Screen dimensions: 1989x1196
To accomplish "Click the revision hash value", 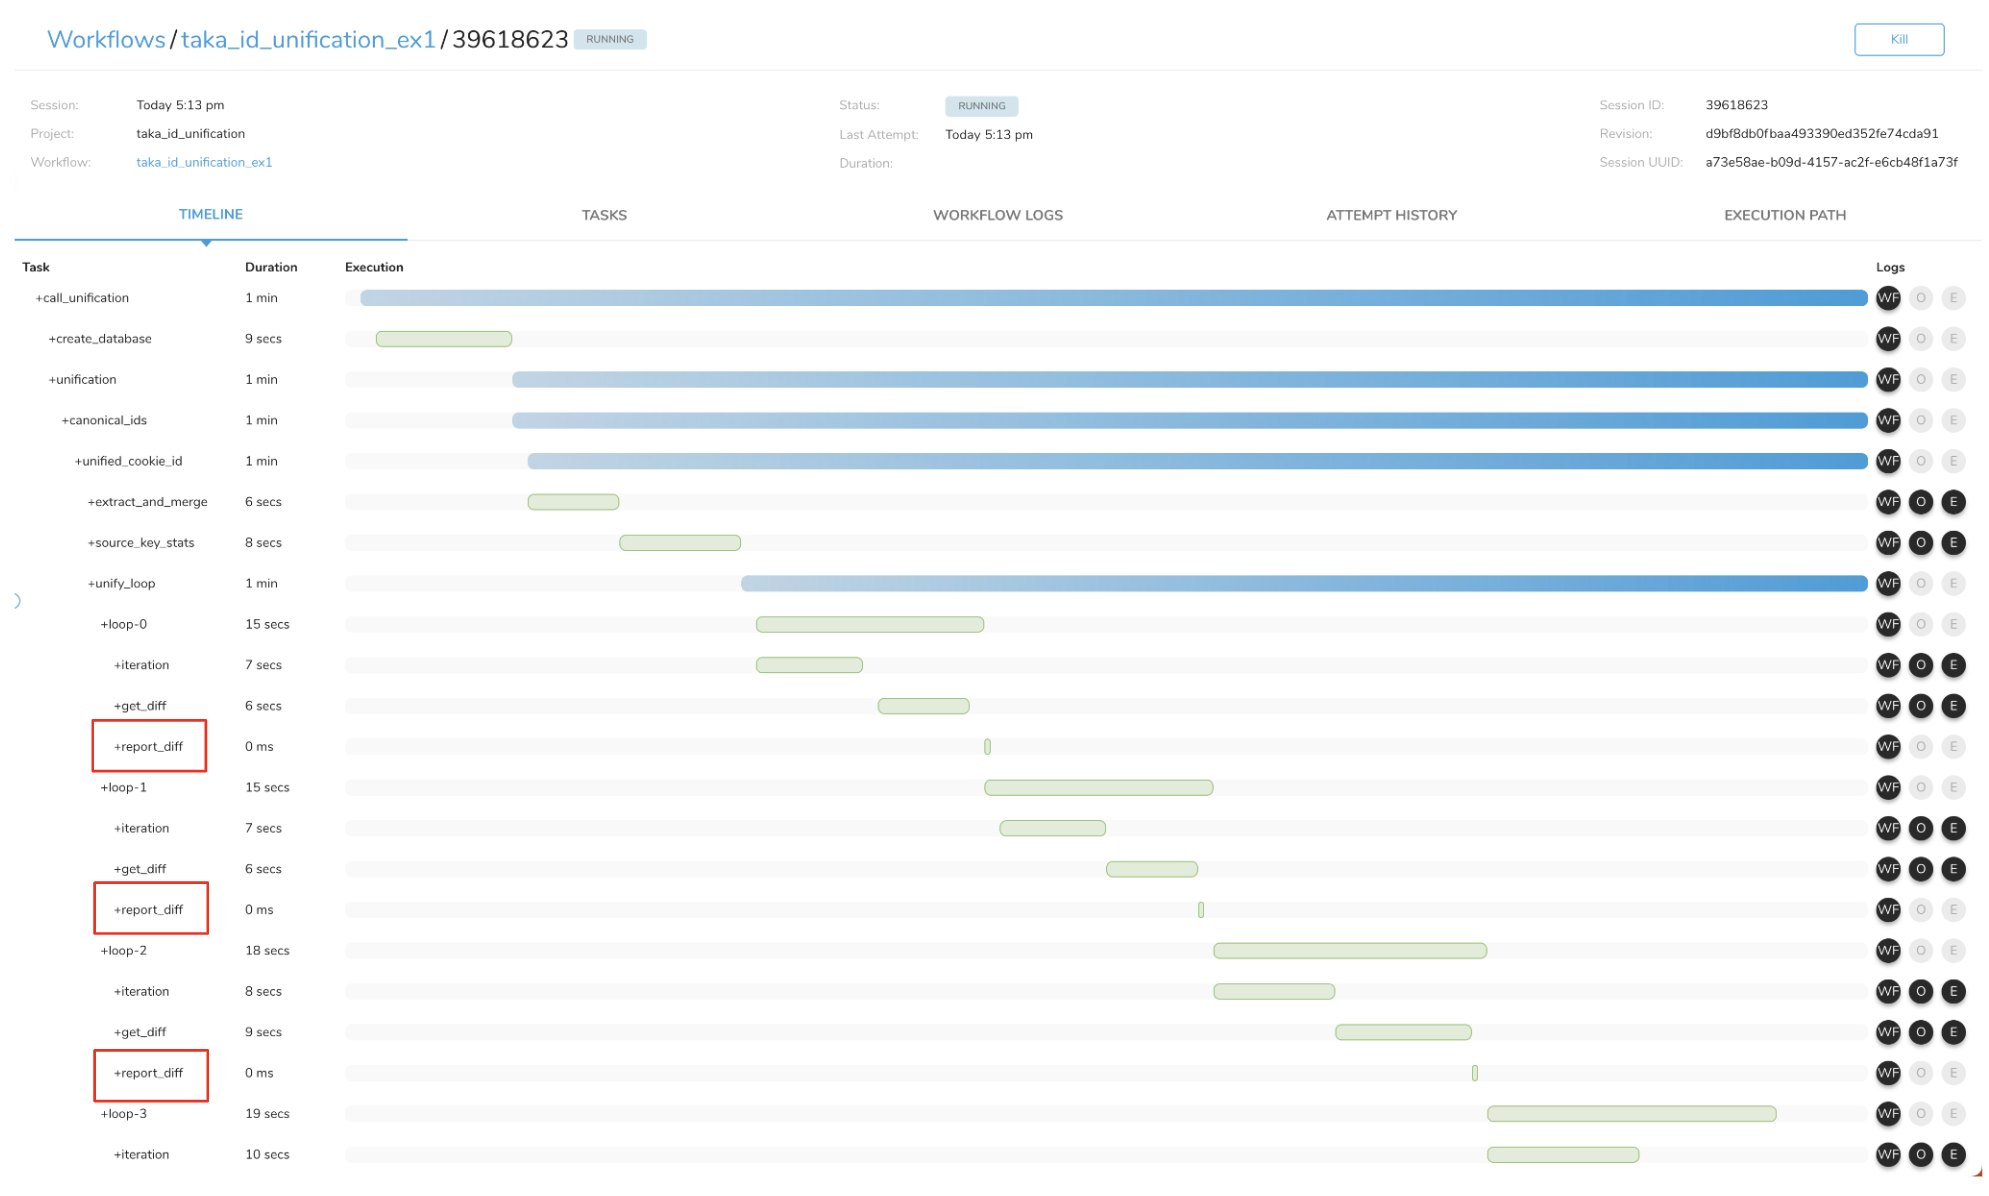I will coord(1821,134).
